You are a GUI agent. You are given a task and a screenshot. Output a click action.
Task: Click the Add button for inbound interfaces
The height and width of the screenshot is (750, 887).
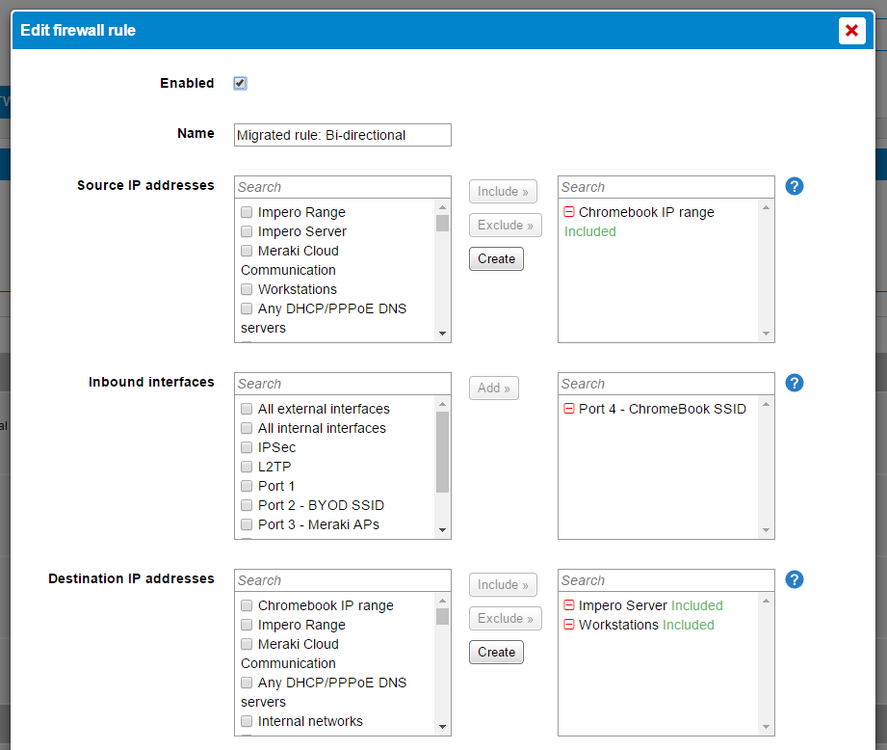pyautogui.click(x=494, y=388)
